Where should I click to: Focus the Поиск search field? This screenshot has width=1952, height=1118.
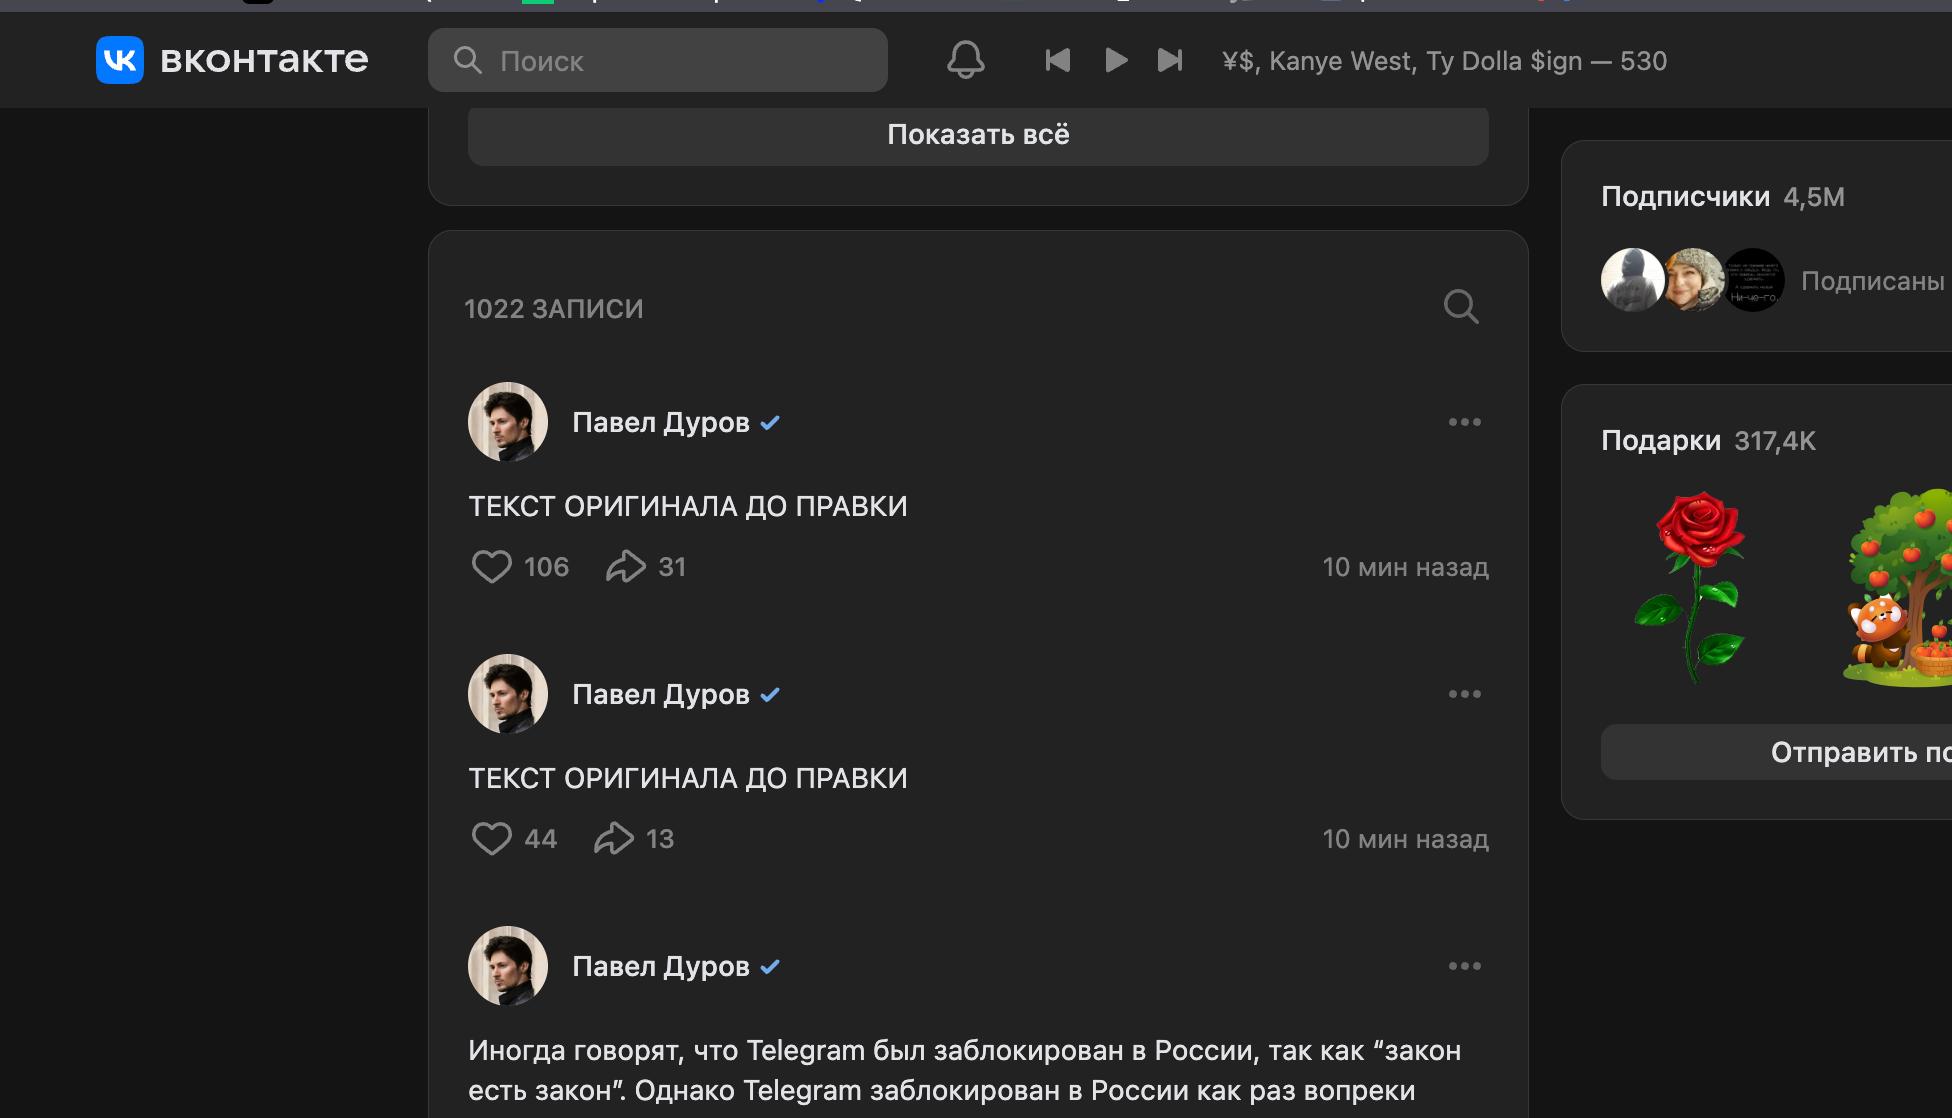[658, 60]
